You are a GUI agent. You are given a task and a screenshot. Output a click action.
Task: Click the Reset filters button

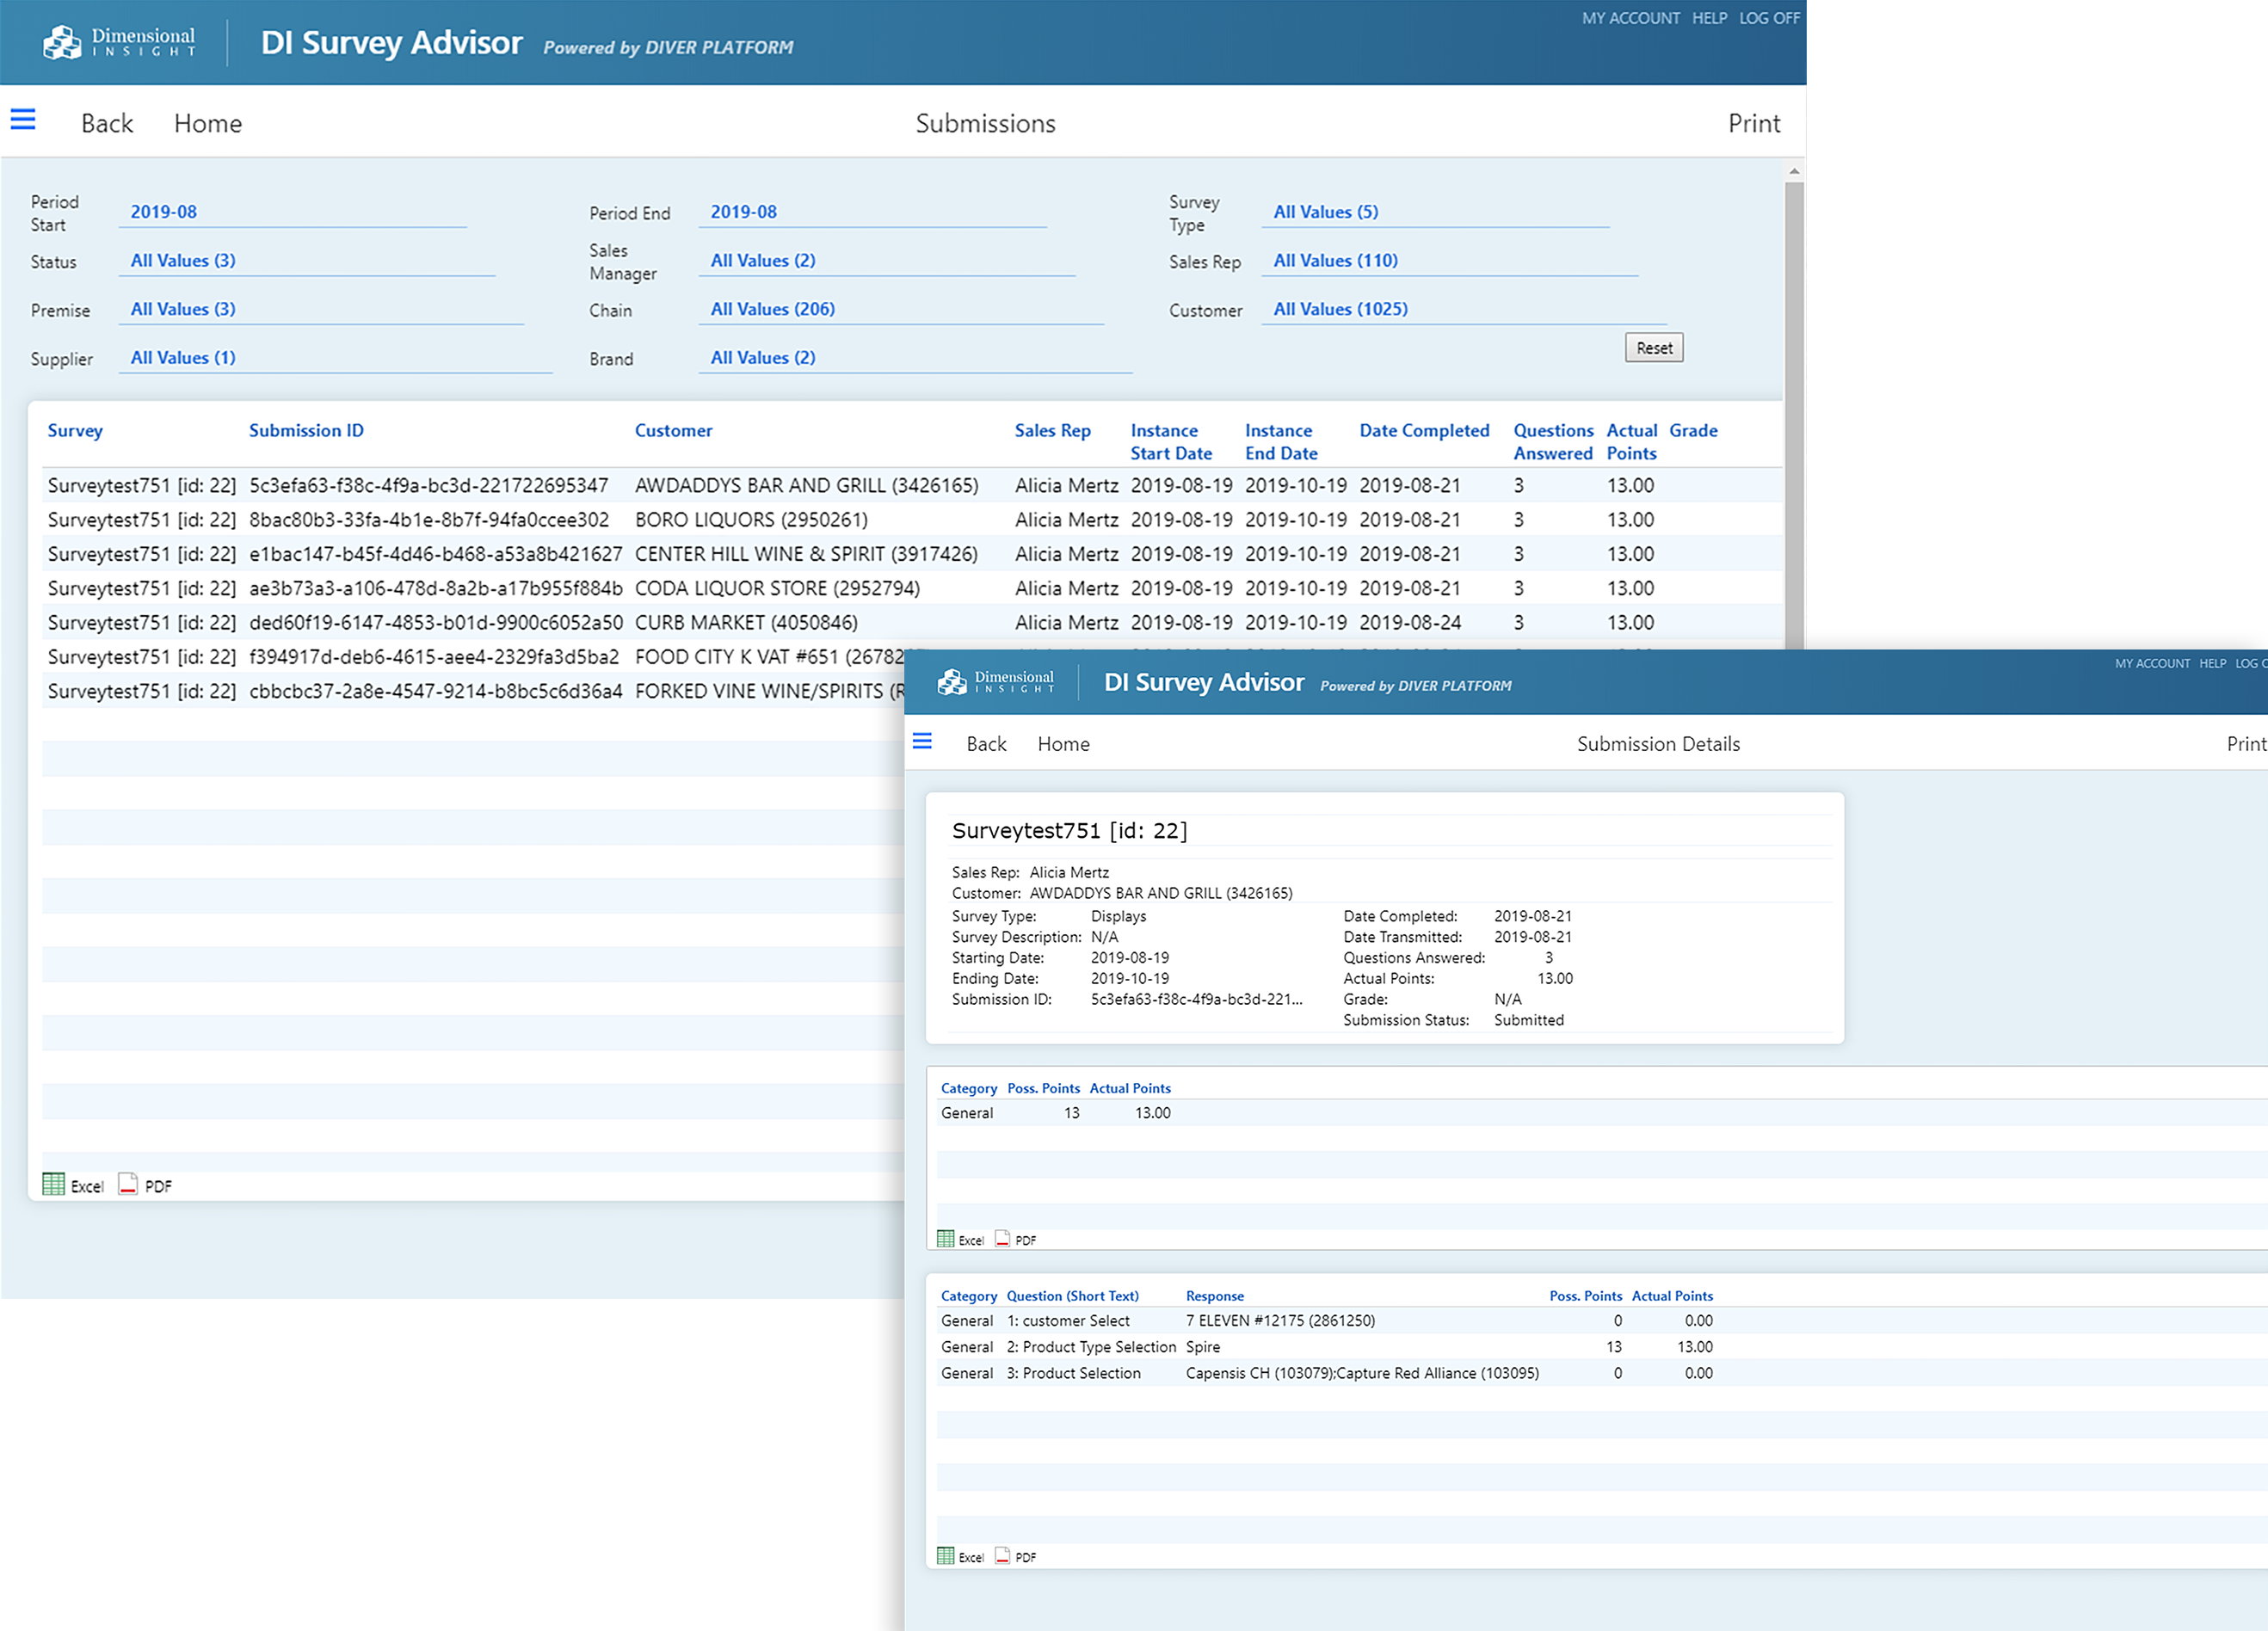click(x=1654, y=347)
